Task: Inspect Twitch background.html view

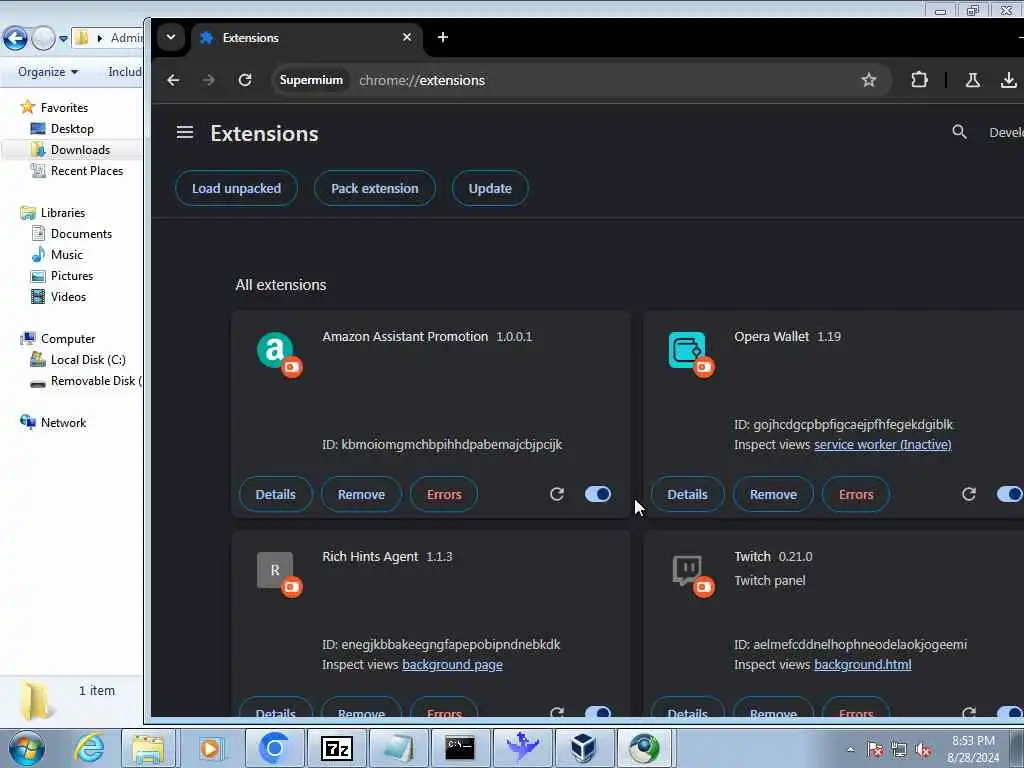Action: click(x=862, y=665)
